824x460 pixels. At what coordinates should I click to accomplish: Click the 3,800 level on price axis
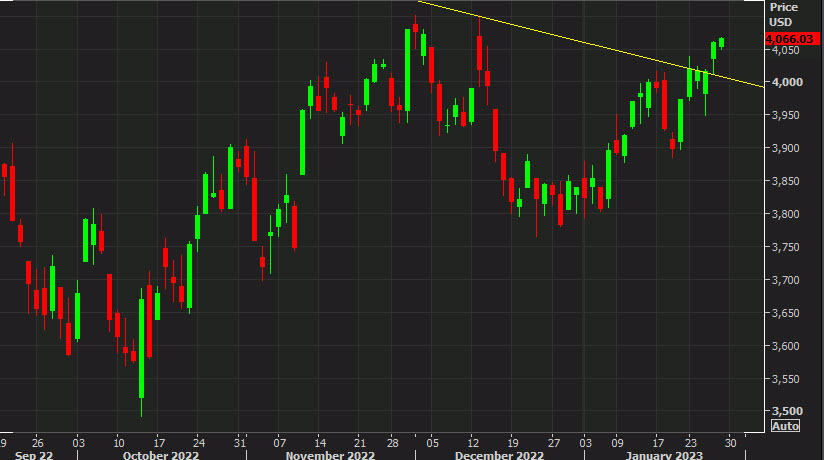[785, 214]
